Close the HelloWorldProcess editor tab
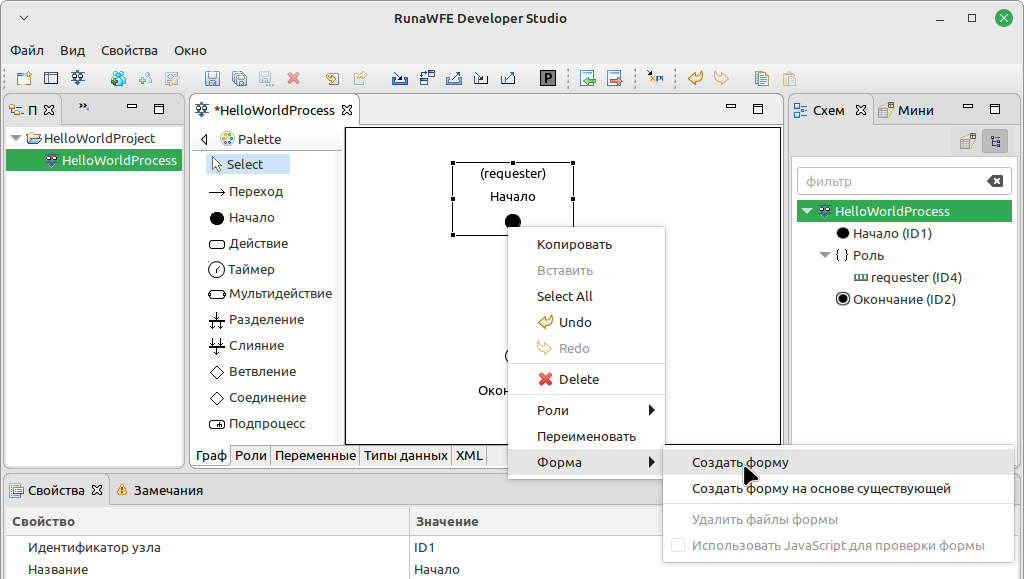The width and height of the screenshot is (1024, 579). (x=347, y=110)
